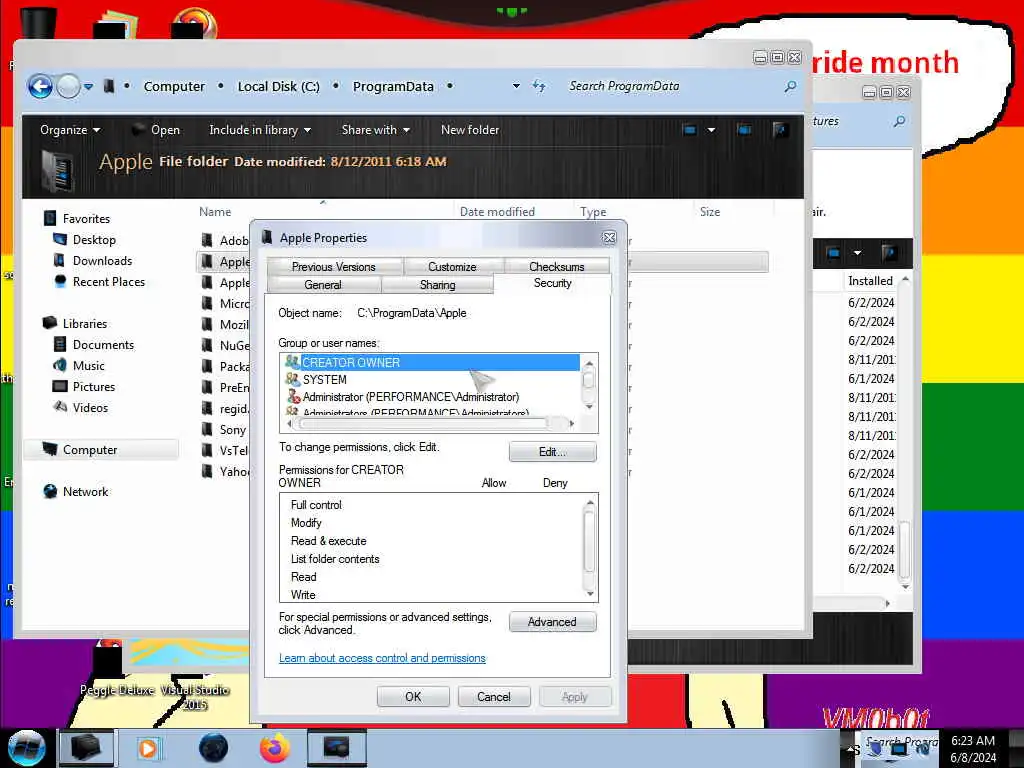Screen dimensions: 1024x768
Task: Open the address bar history dropdown
Action: 516,86
